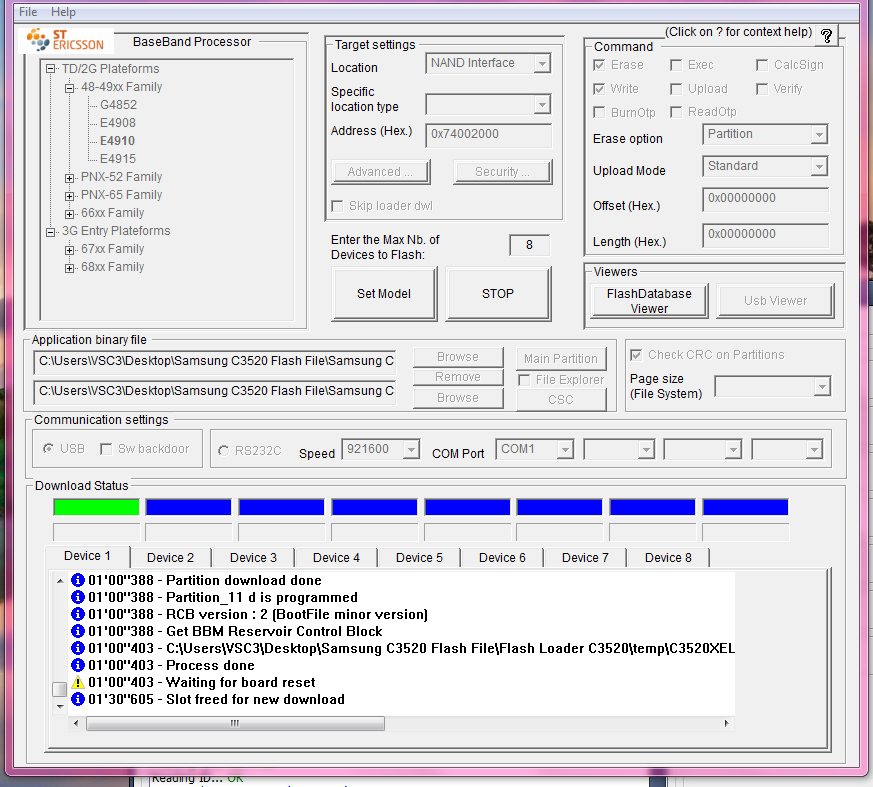Screen dimensions: 873x787
Task: Click the Usb Viewer button
Action: (776, 301)
